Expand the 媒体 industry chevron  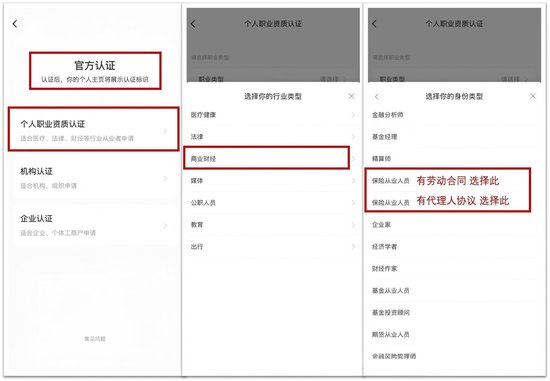(x=353, y=181)
